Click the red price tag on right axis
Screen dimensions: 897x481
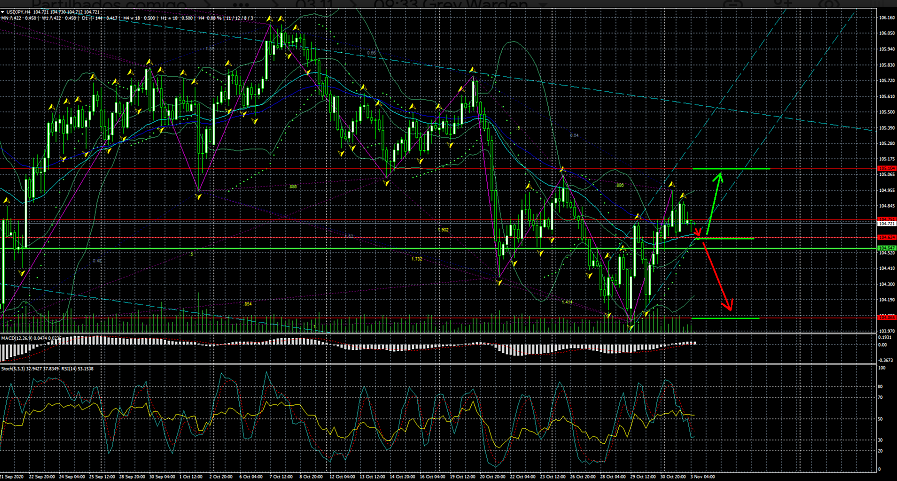point(885,169)
